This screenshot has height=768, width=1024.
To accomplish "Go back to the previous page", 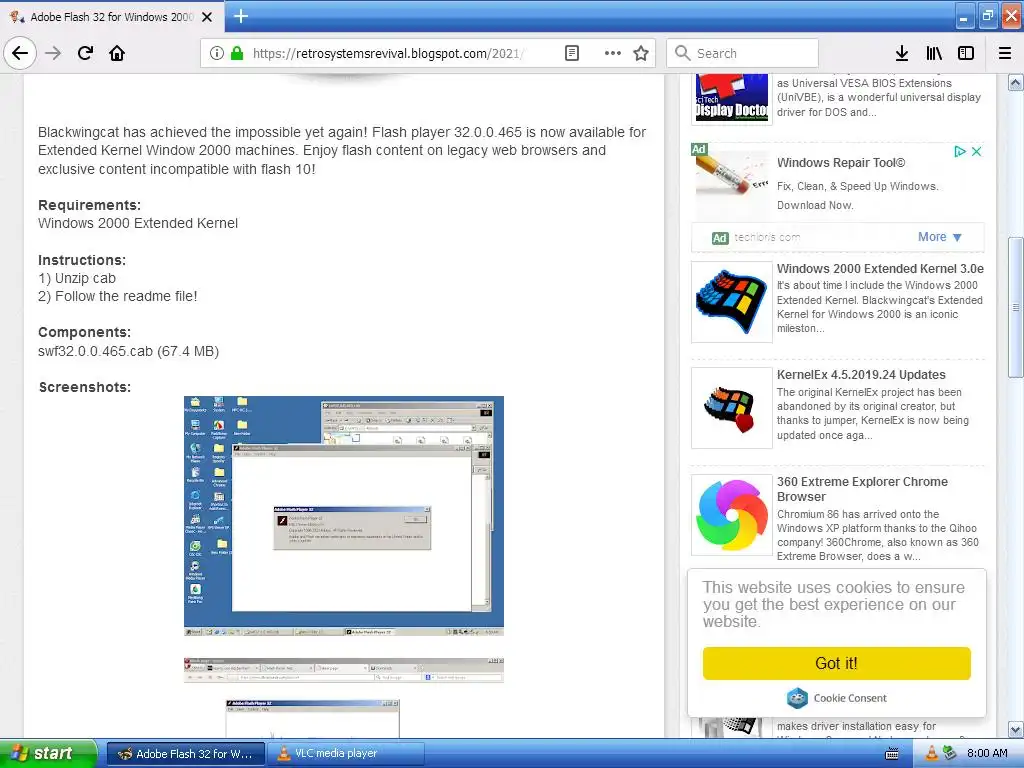I will (20, 53).
